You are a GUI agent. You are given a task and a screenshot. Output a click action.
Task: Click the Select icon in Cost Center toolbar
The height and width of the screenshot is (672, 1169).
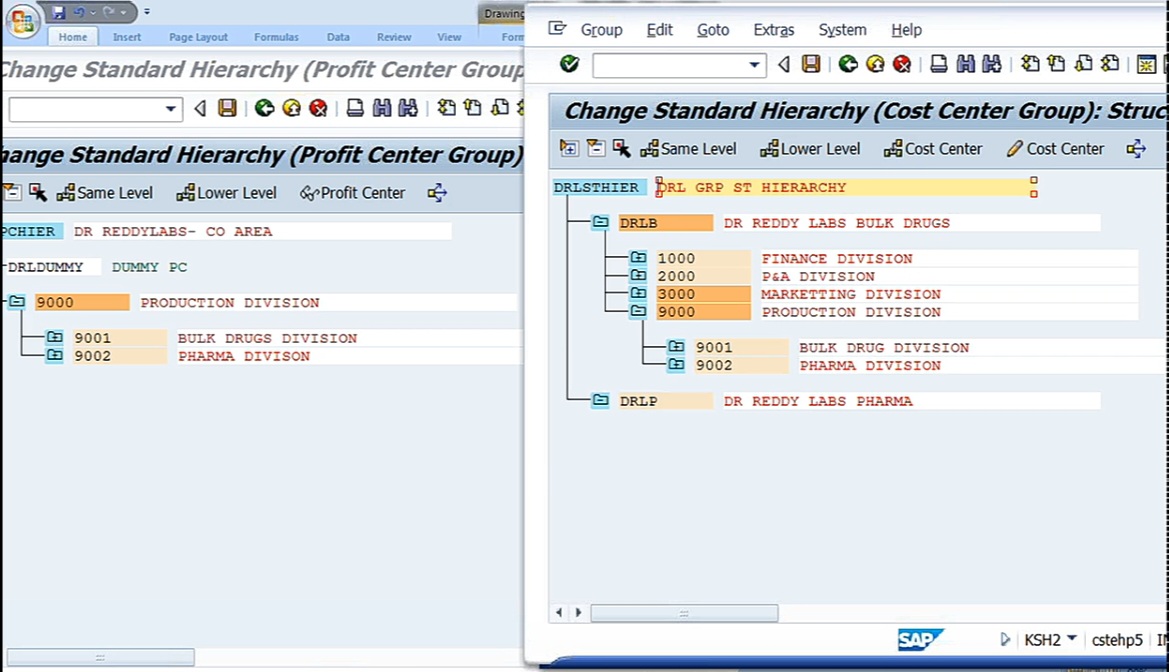(x=622, y=148)
